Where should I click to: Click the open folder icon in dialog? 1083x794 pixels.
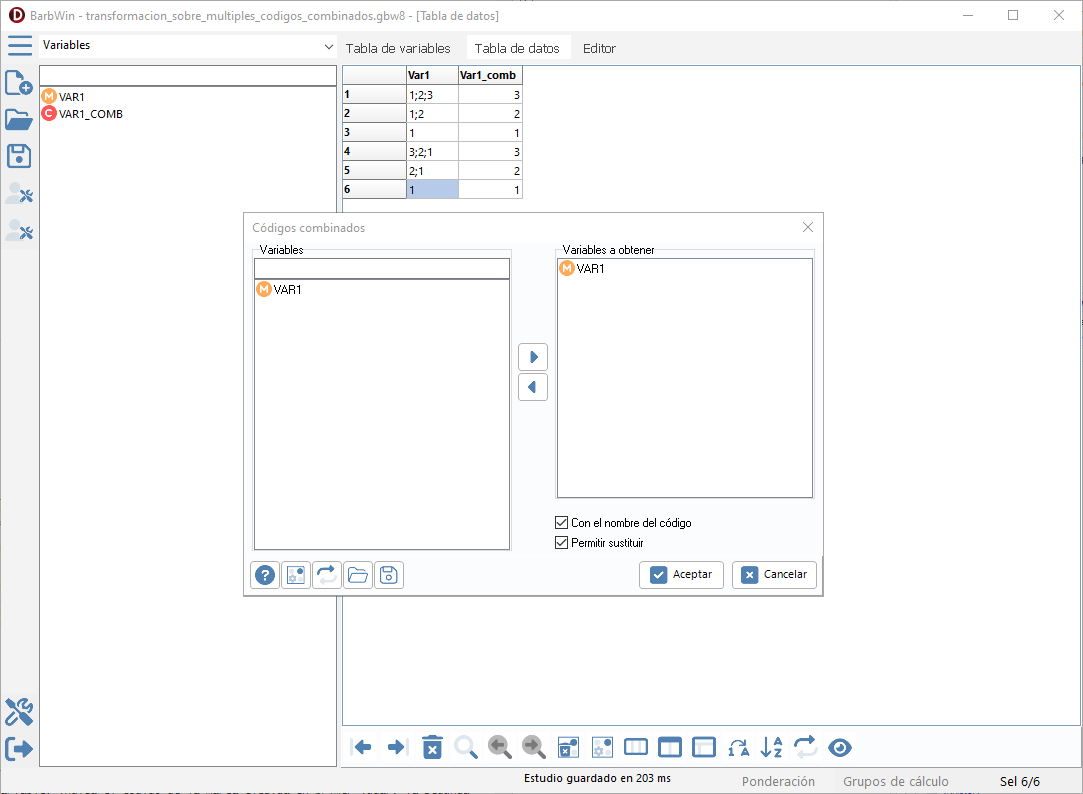pyautogui.click(x=358, y=575)
